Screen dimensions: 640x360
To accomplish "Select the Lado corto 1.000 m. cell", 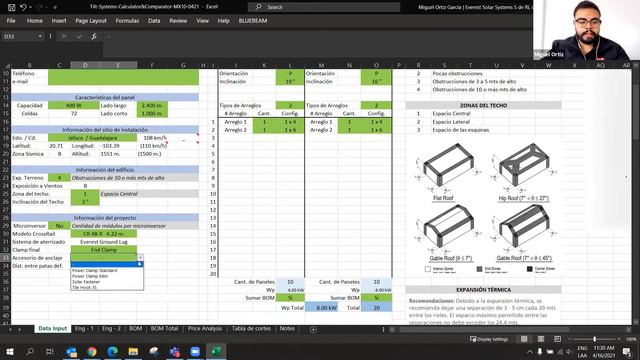I will (152, 113).
